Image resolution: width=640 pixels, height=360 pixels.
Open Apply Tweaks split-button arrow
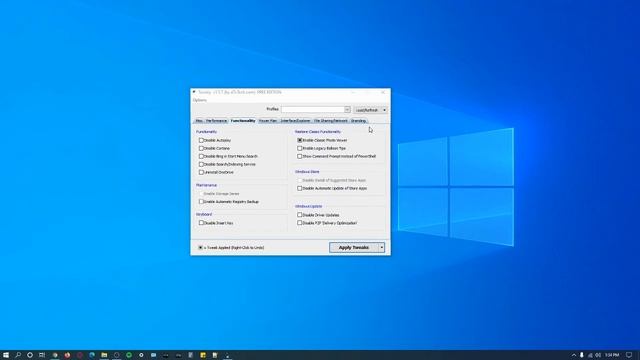(x=382, y=247)
